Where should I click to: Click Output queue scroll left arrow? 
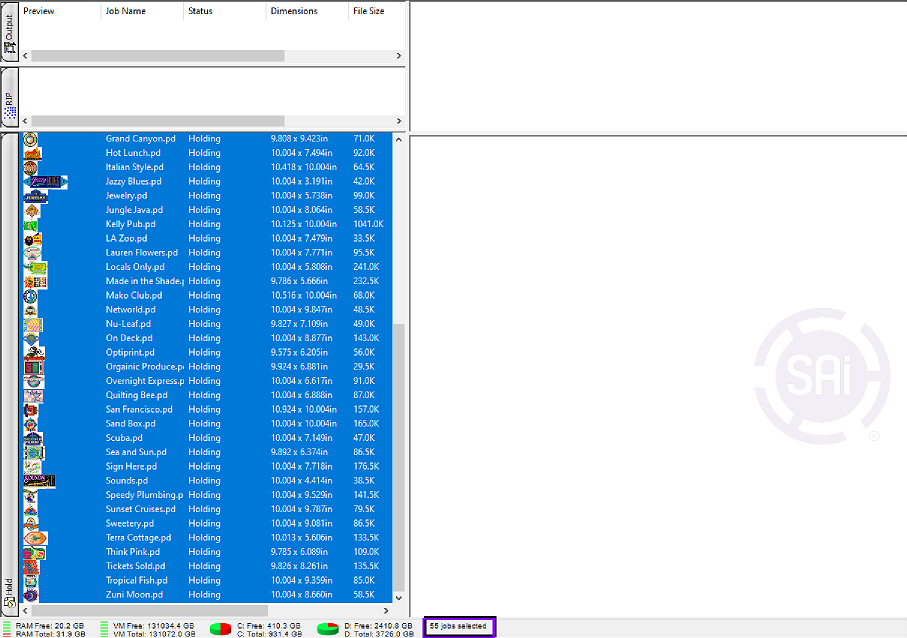coord(25,56)
